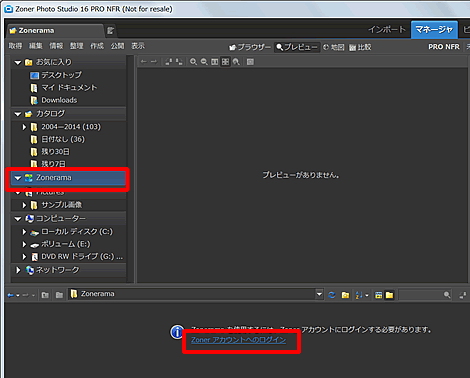Click the gray folder icon beside path box

coord(59,295)
